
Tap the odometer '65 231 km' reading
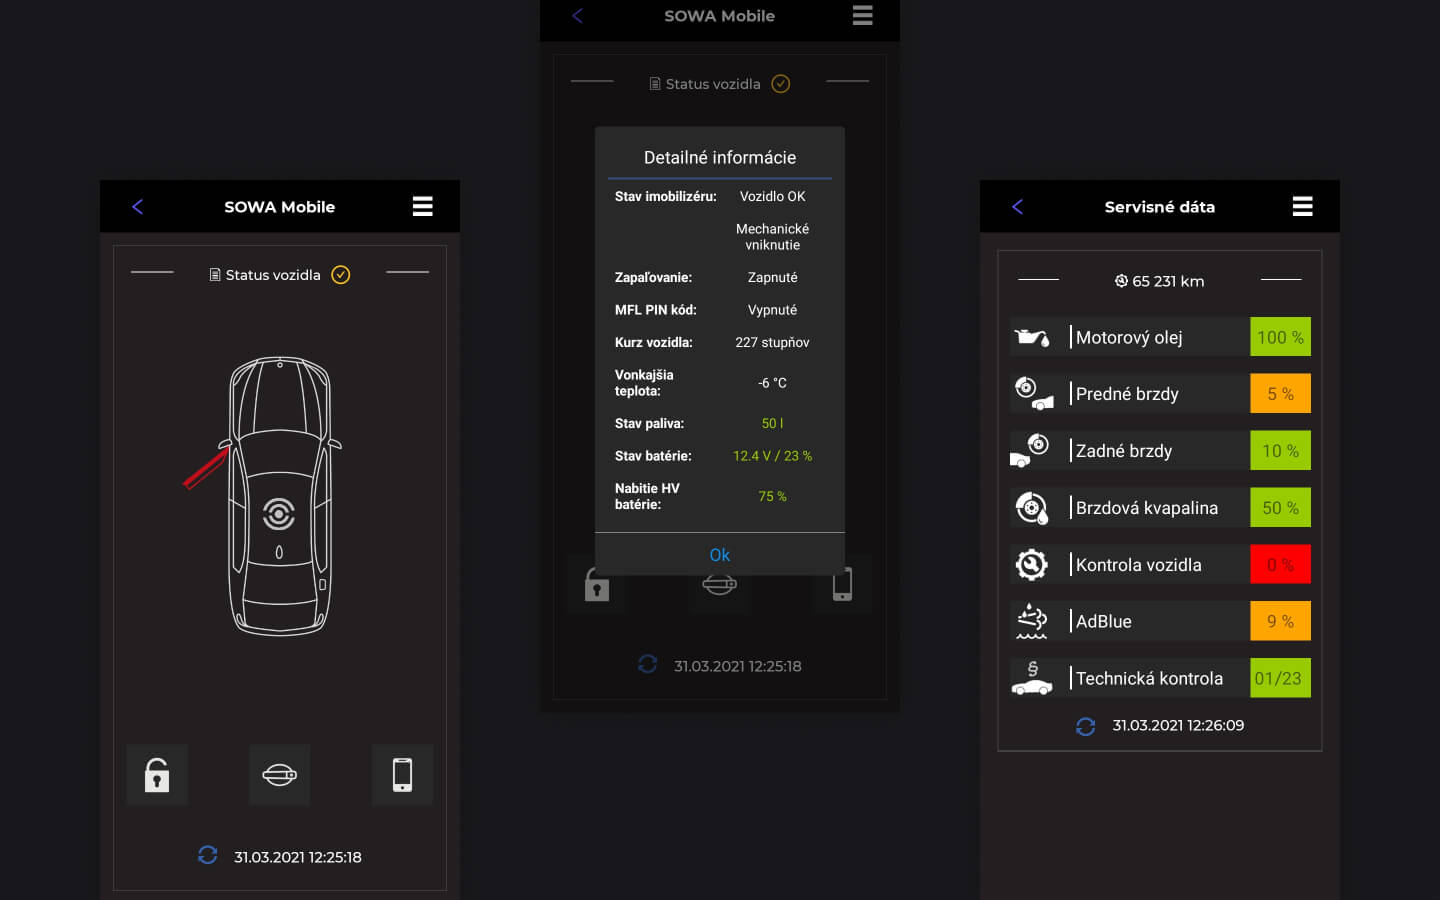tap(1168, 282)
